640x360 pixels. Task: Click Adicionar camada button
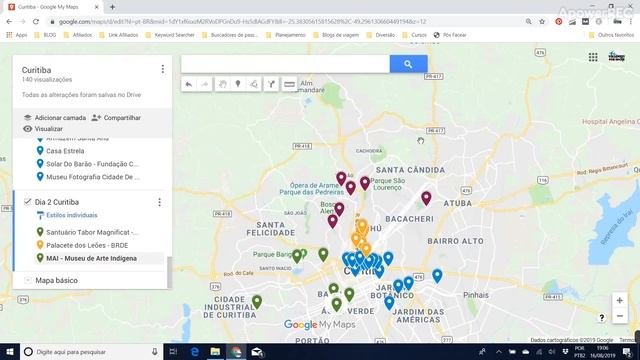55,118
